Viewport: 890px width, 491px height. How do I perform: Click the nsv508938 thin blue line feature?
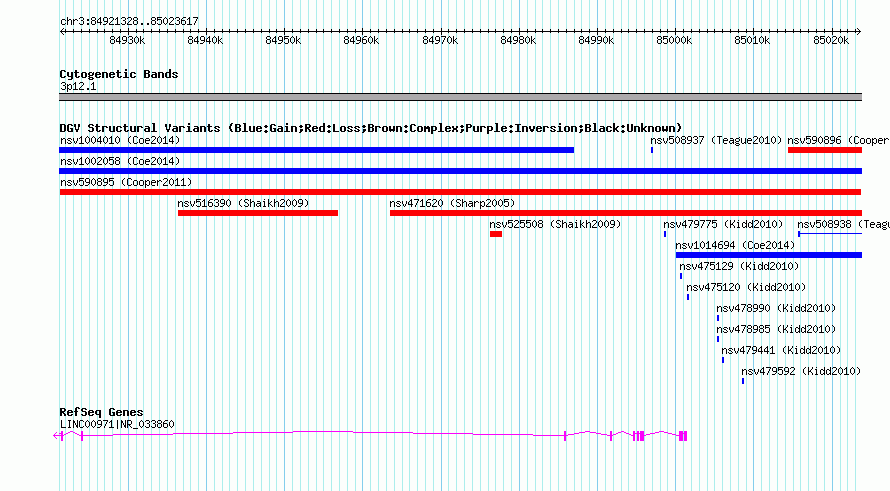[x=830, y=234]
